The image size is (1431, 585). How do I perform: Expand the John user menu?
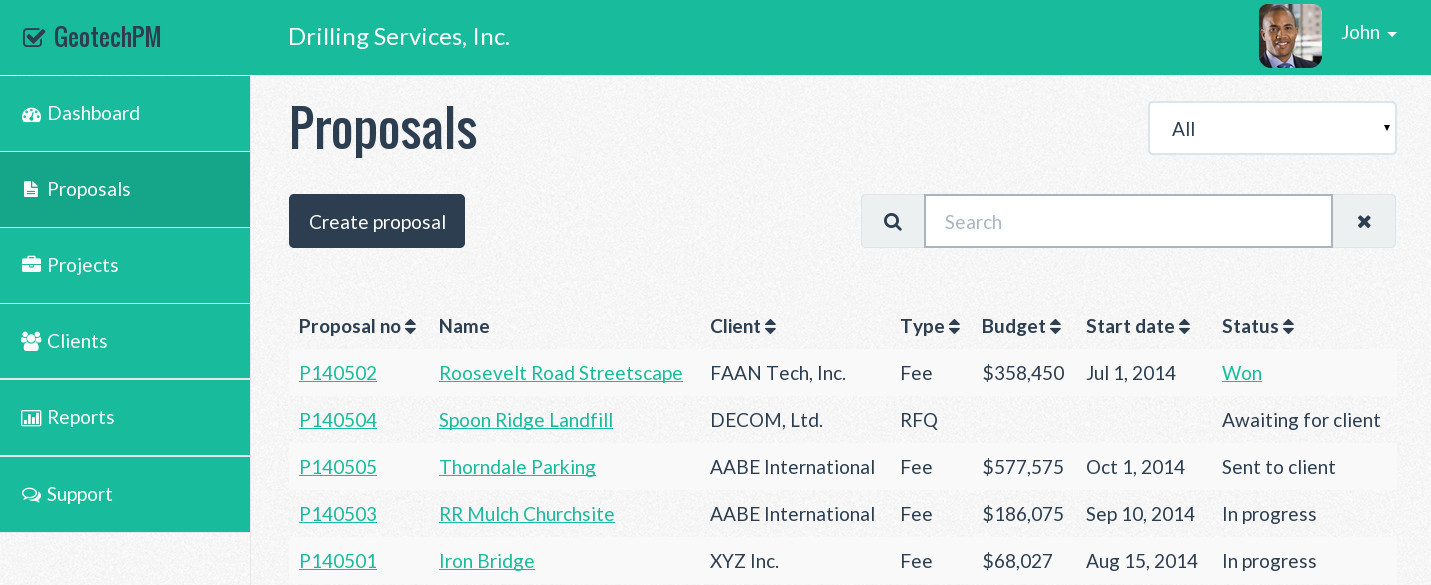coord(1368,33)
